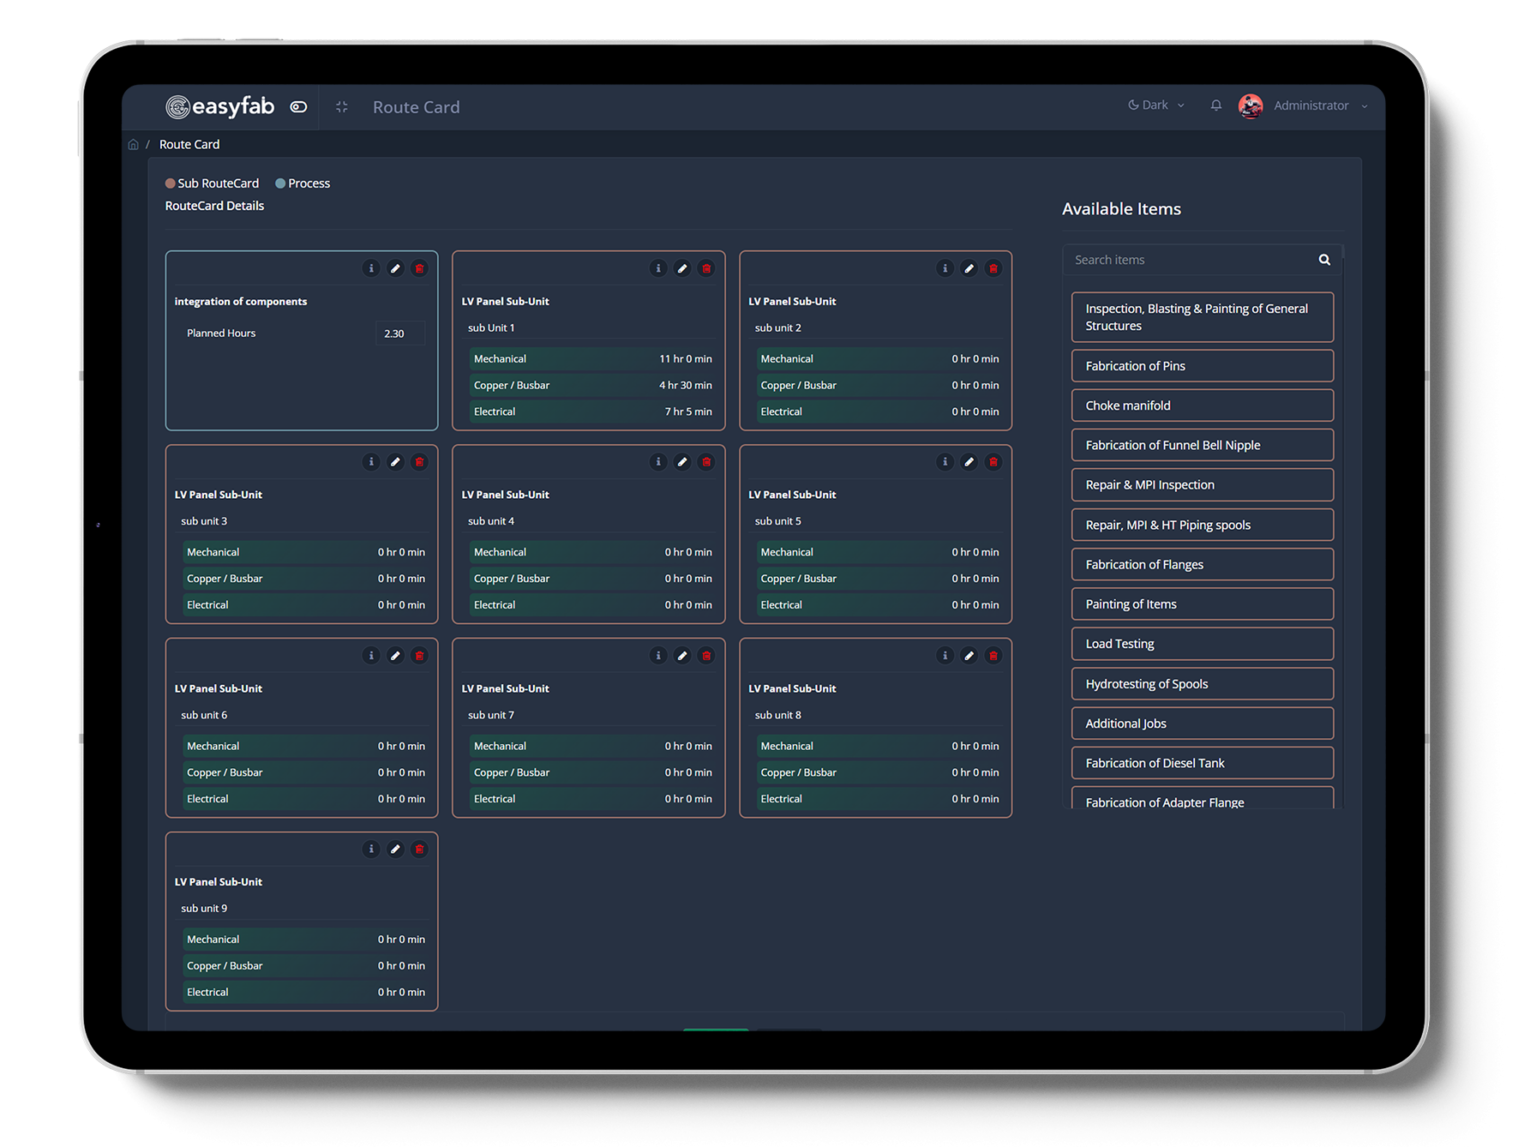Edit the integration of components card
1536x1147 pixels.
395,268
